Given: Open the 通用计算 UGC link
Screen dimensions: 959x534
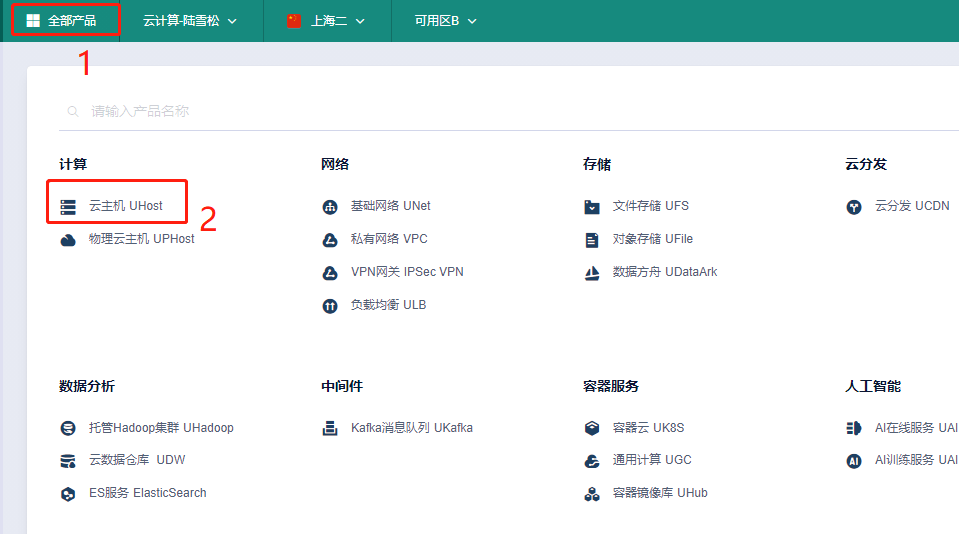Looking at the screenshot, I should 651,460.
